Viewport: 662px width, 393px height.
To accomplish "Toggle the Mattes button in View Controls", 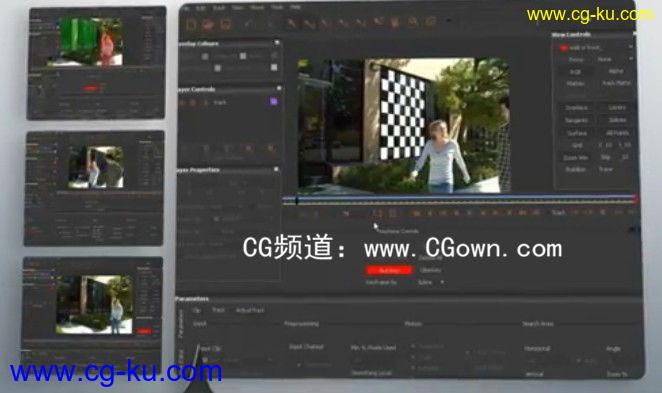I will (x=575, y=84).
